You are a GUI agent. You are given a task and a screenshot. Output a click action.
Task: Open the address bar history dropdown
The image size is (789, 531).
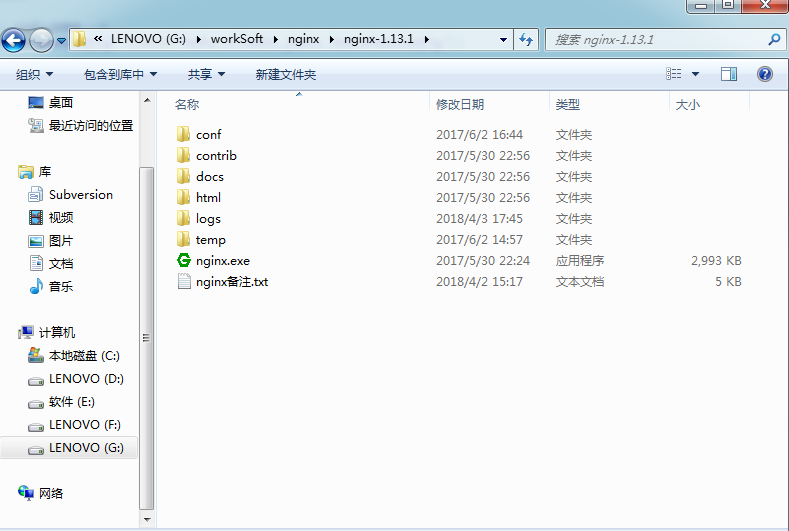(x=503, y=39)
